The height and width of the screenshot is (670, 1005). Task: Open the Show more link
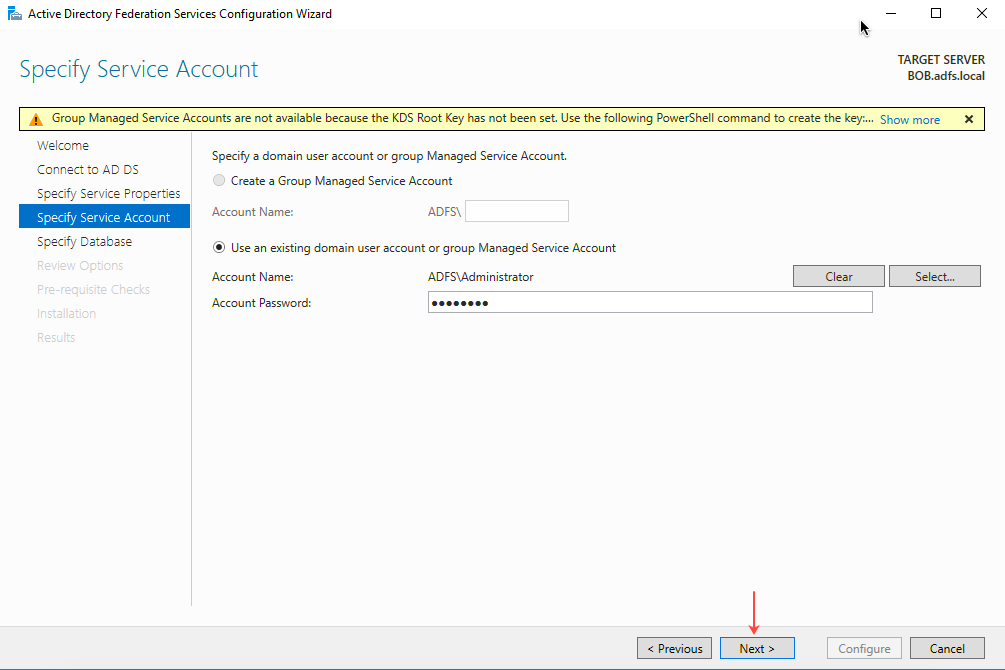click(909, 118)
